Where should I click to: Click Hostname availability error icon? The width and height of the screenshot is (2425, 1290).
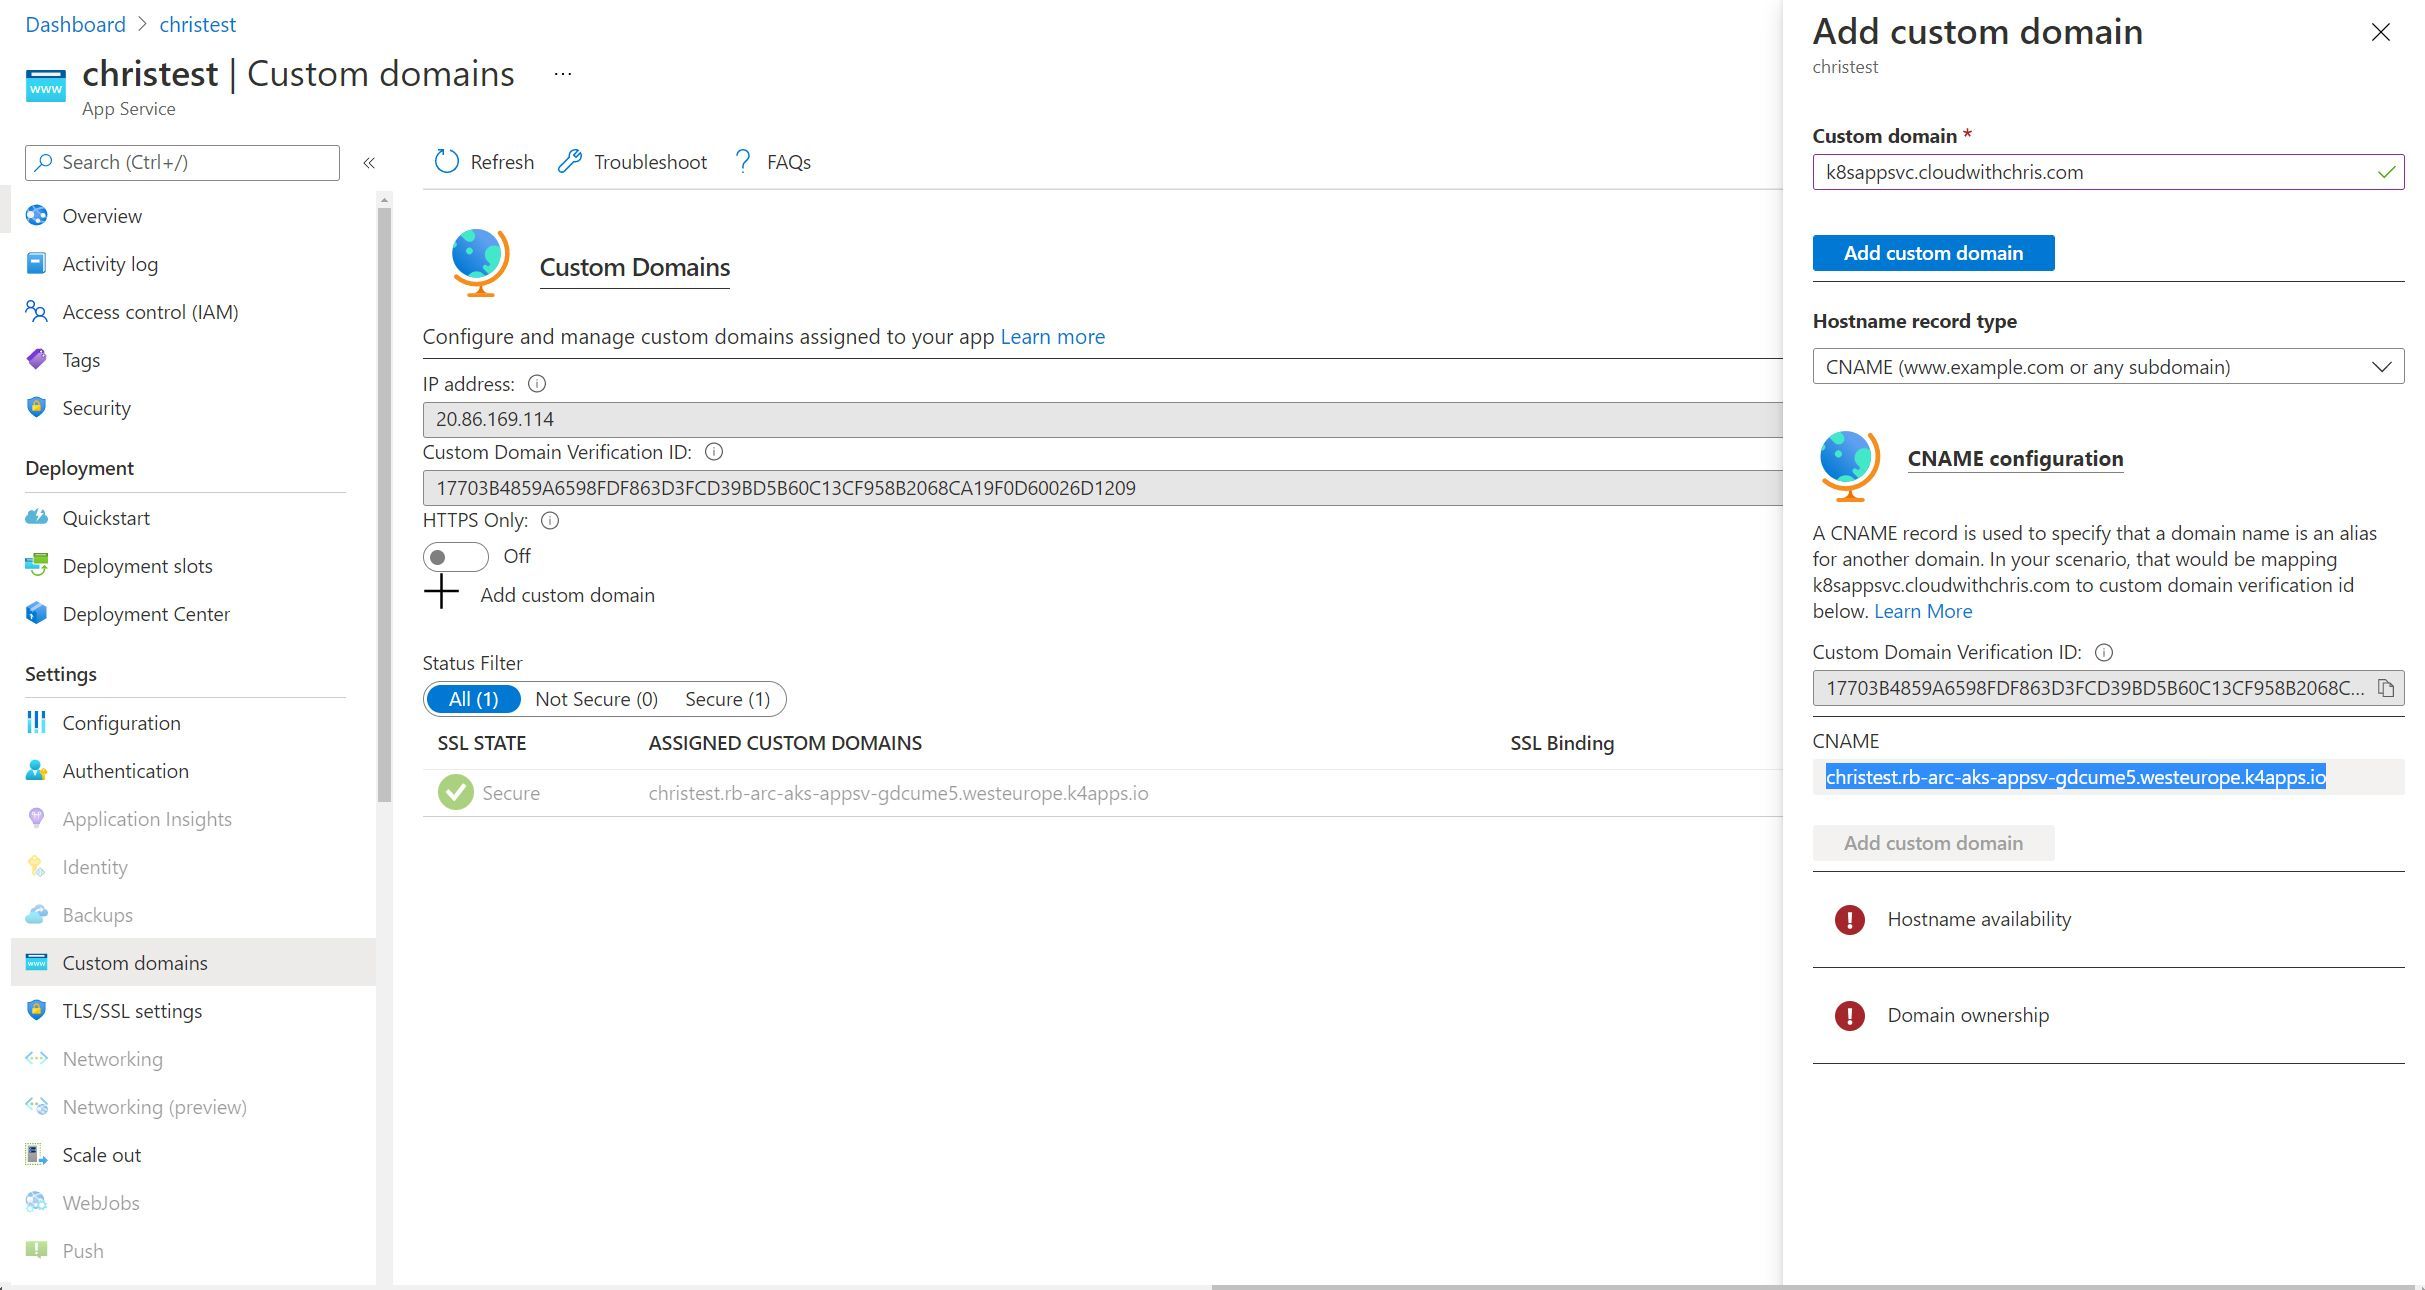(x=1850, y=920)
